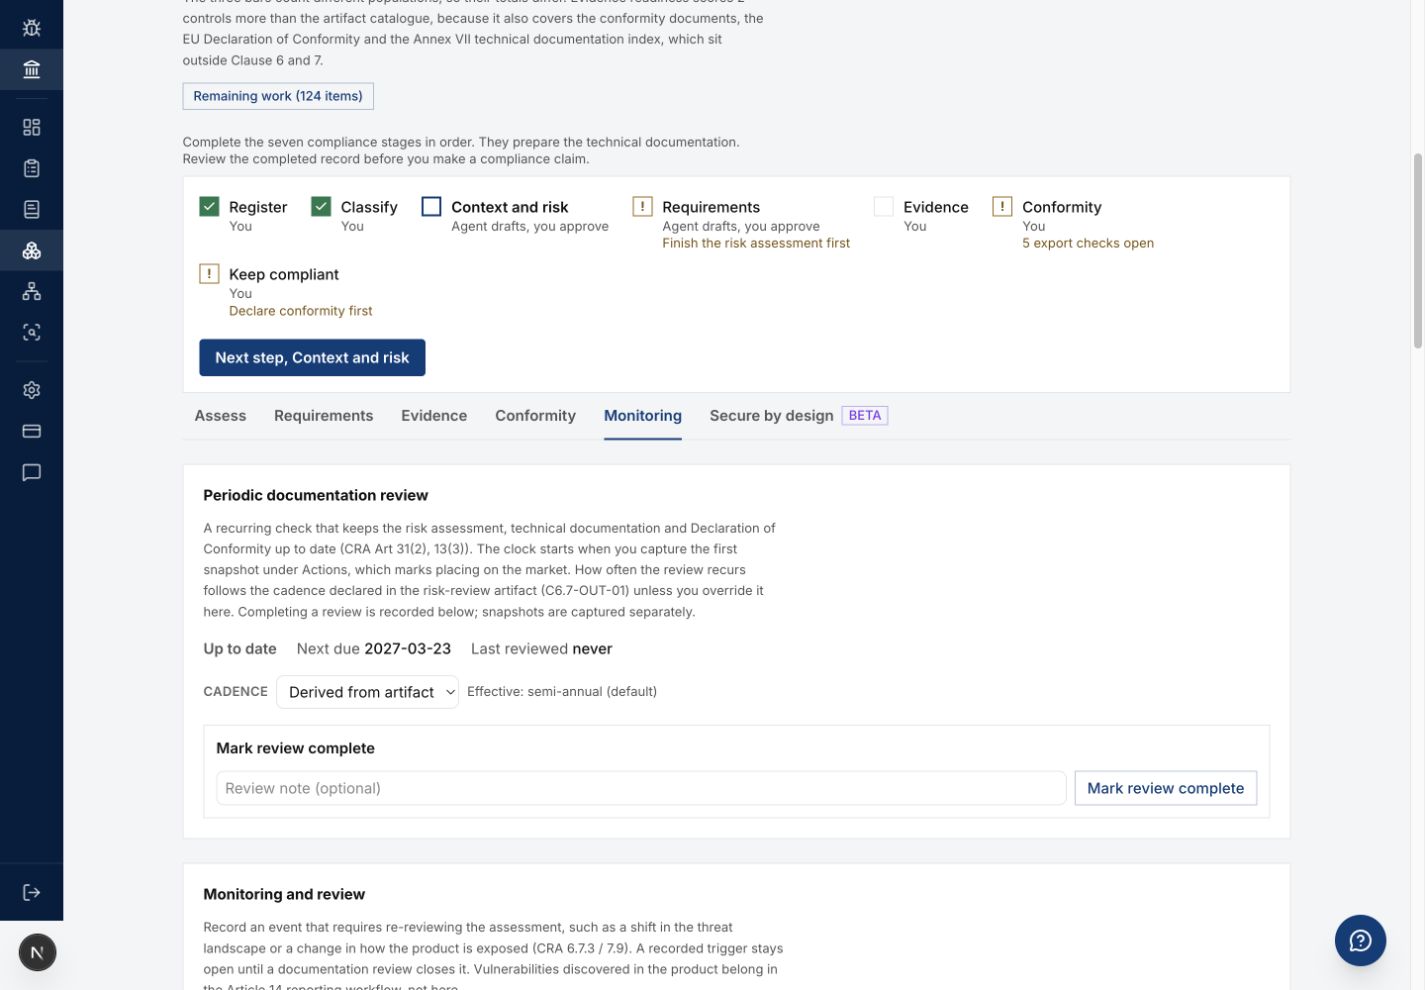This screenshot has height=990, width=1425.
Task: Open the bug icon in the sidebar
Action: click(x=31, y=27)
